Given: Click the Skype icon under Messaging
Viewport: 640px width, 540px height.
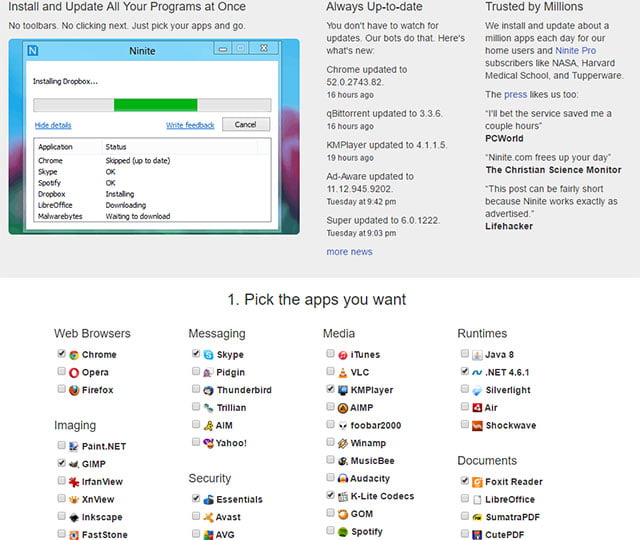Looking at the screenshot, I should pos(209,355).
